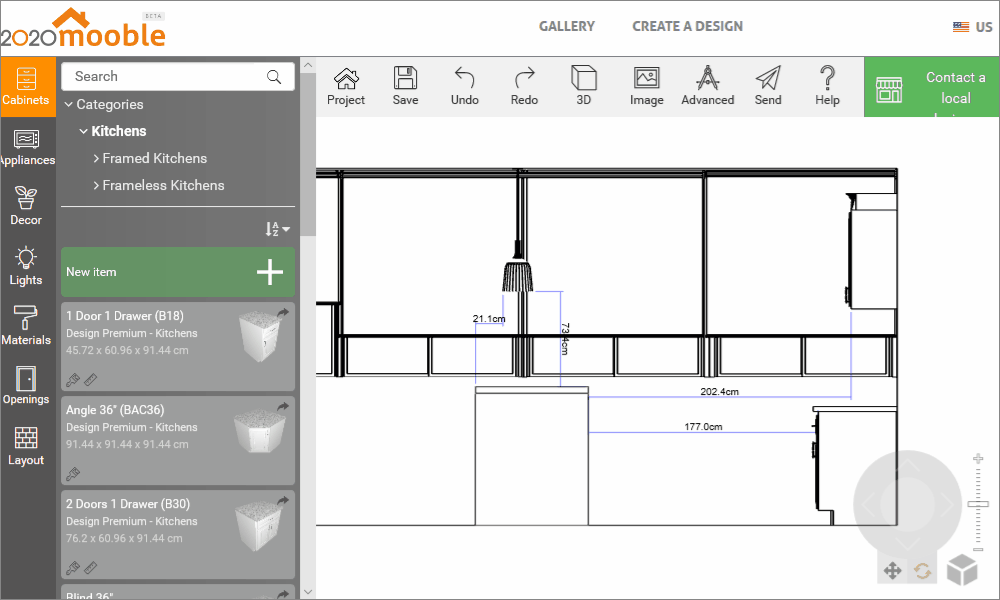This screenshot has height=600, width=1000.
Task: Open the Help menu
Action: pos(827,86)
